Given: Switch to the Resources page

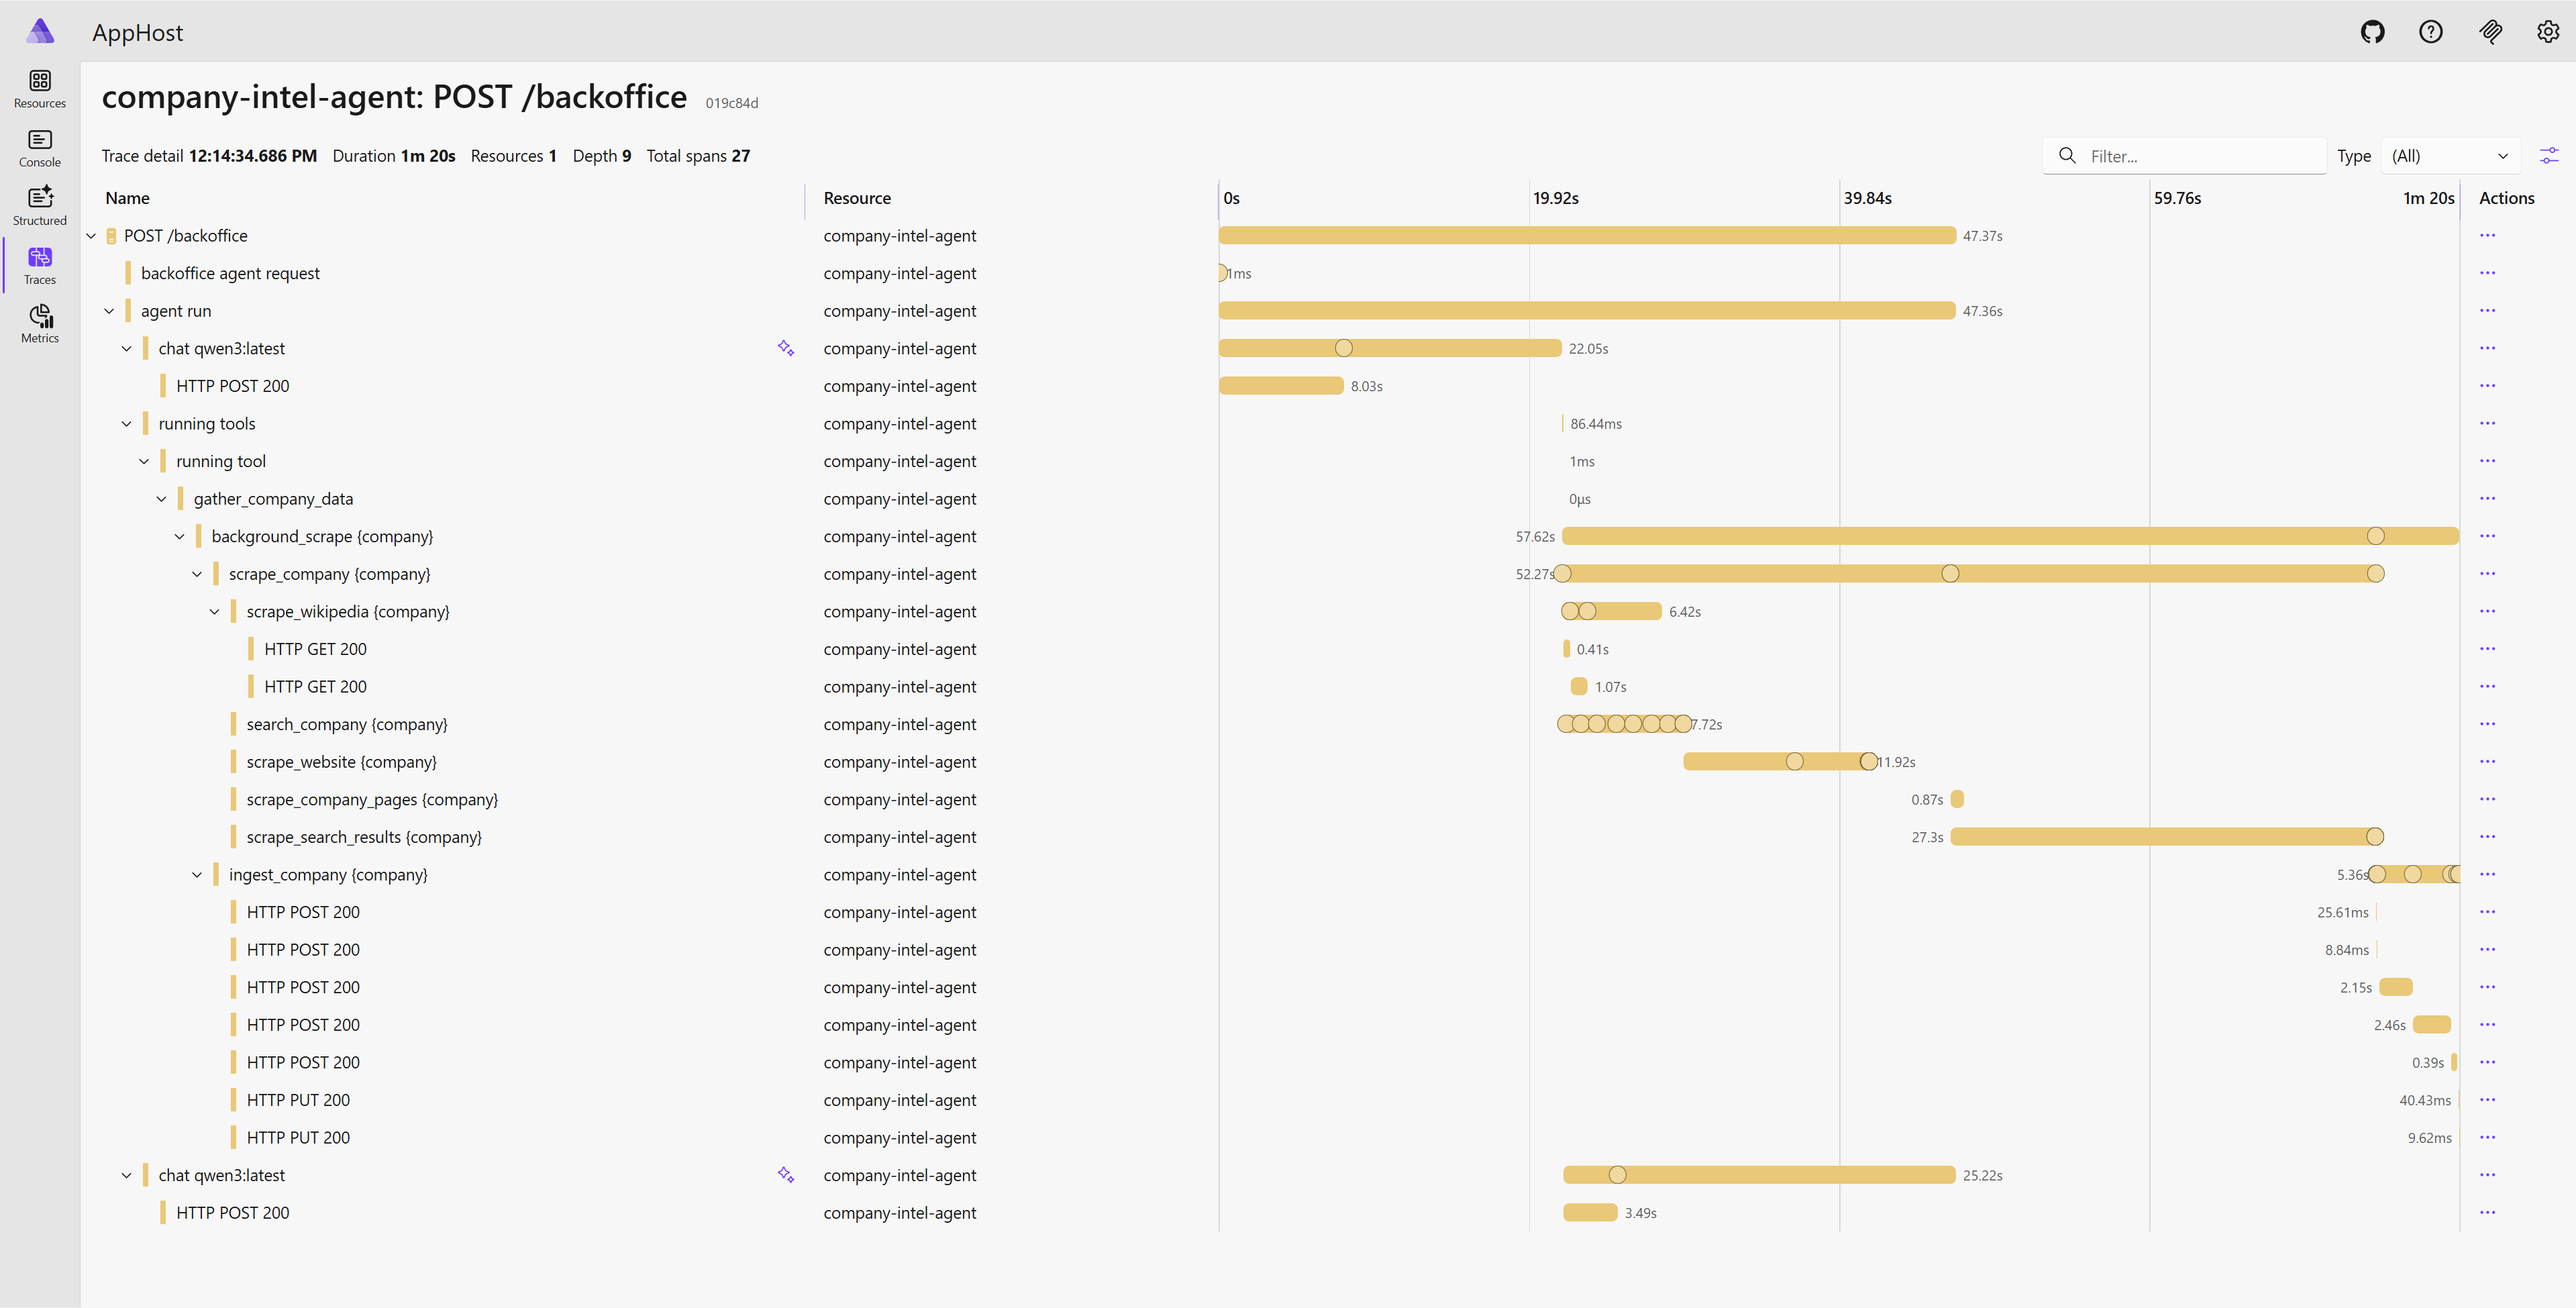Looking at the screenshot, I should [40, 89].
